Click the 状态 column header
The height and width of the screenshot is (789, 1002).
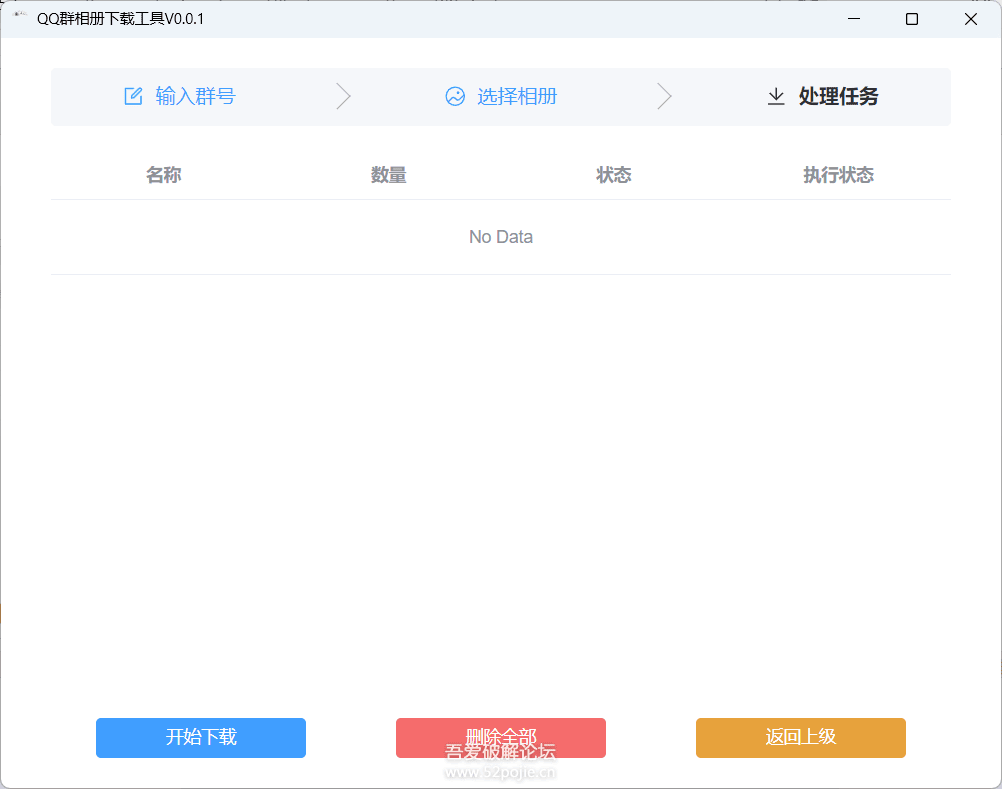[613, 174]
